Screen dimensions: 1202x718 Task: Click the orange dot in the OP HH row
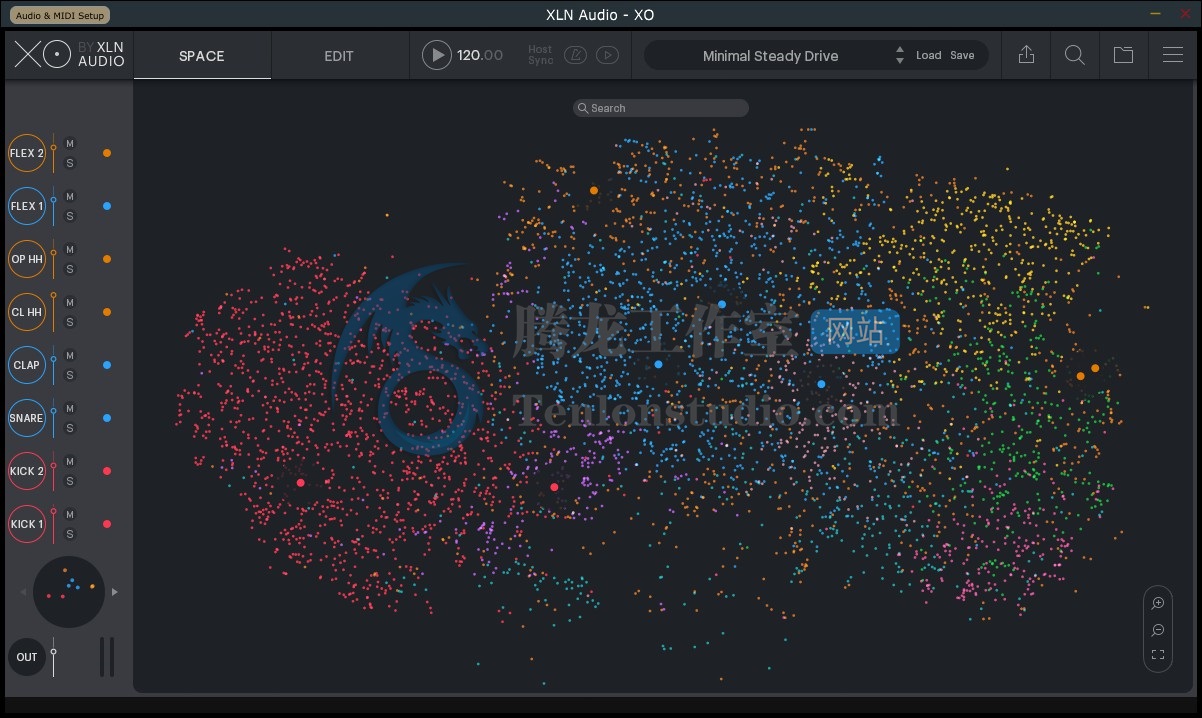pyautogui.click(x=107, y=259)
